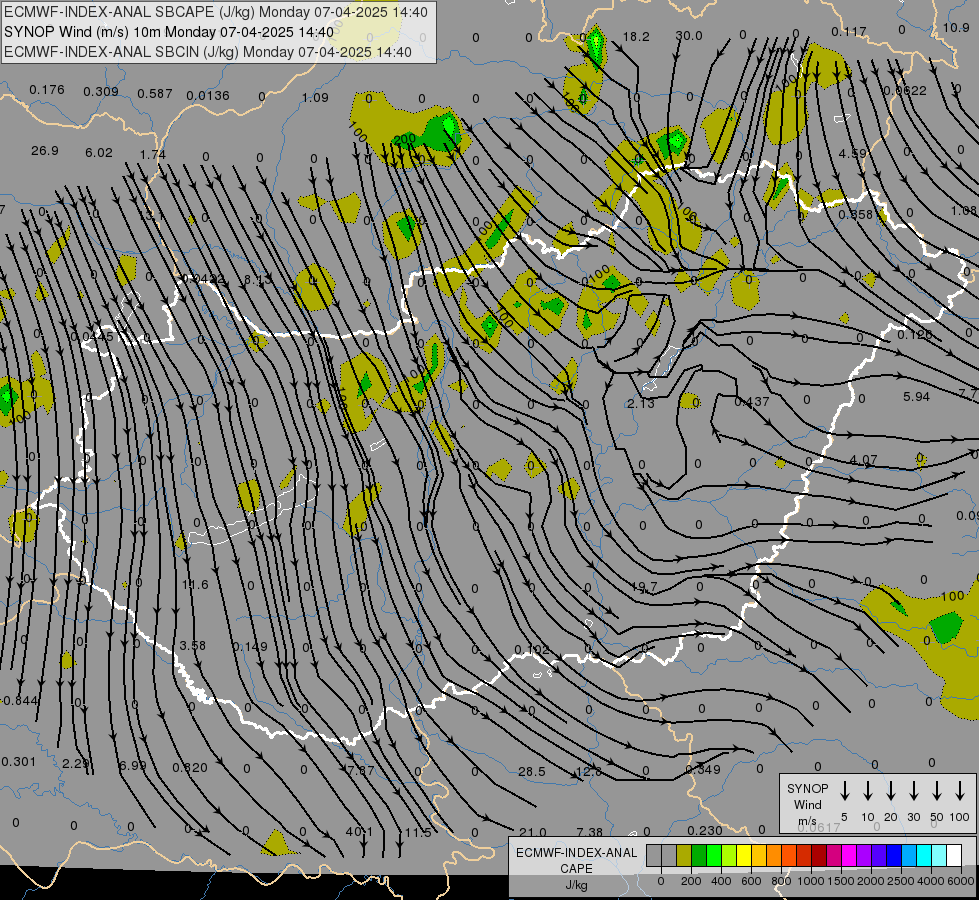Pick the pure blue swatch before 2500 tick

tap(893, 855)
